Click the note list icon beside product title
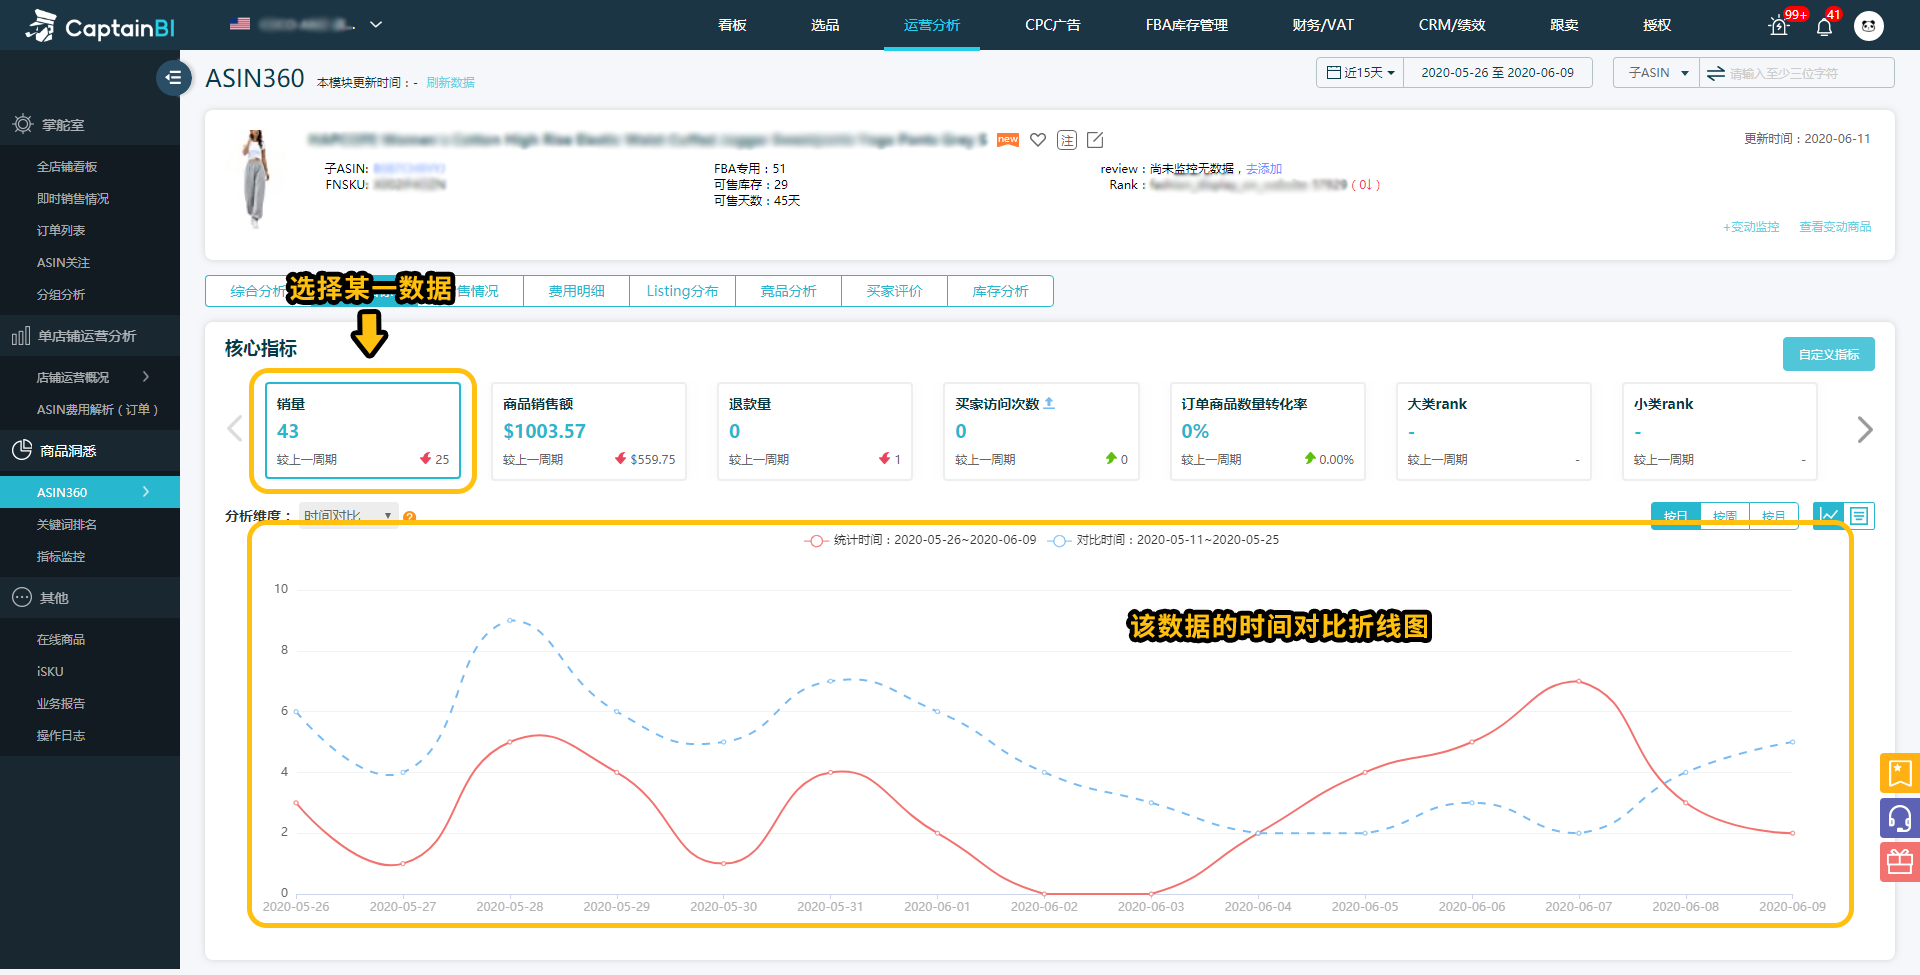This screenshot has height=975, width=1920. click(1067, 140)
